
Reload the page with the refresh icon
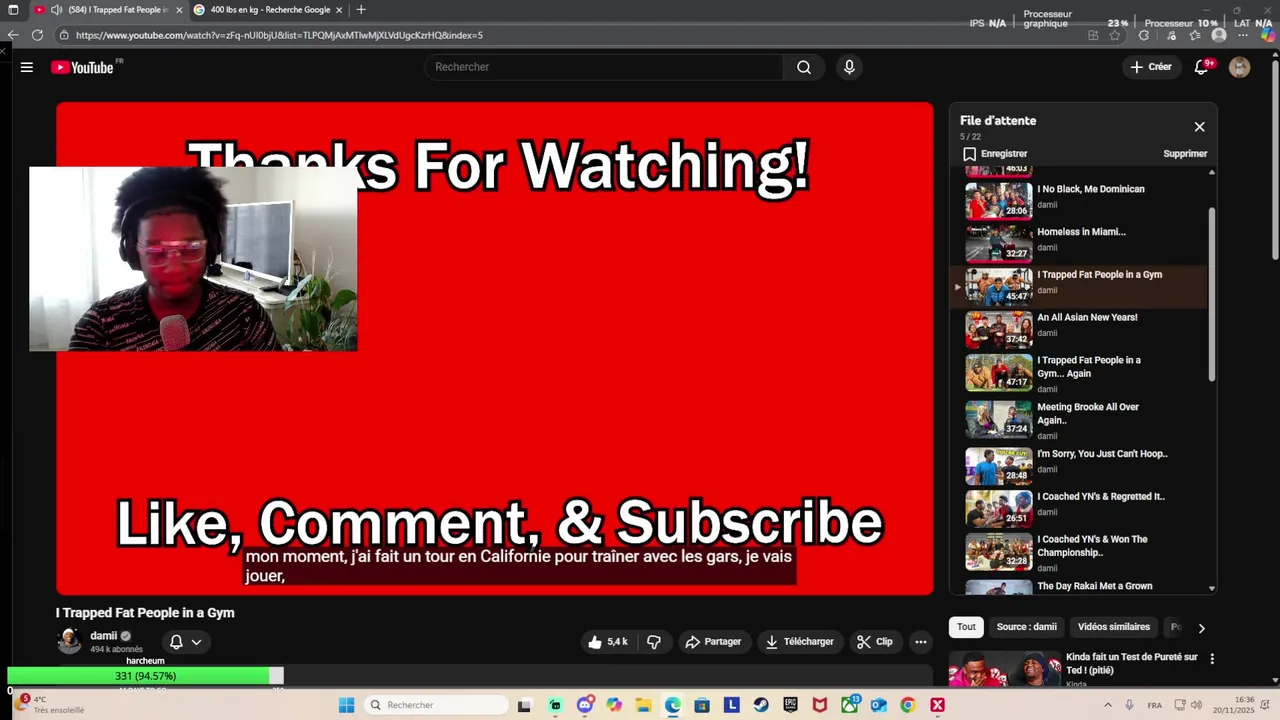click(x=37, y=35)
